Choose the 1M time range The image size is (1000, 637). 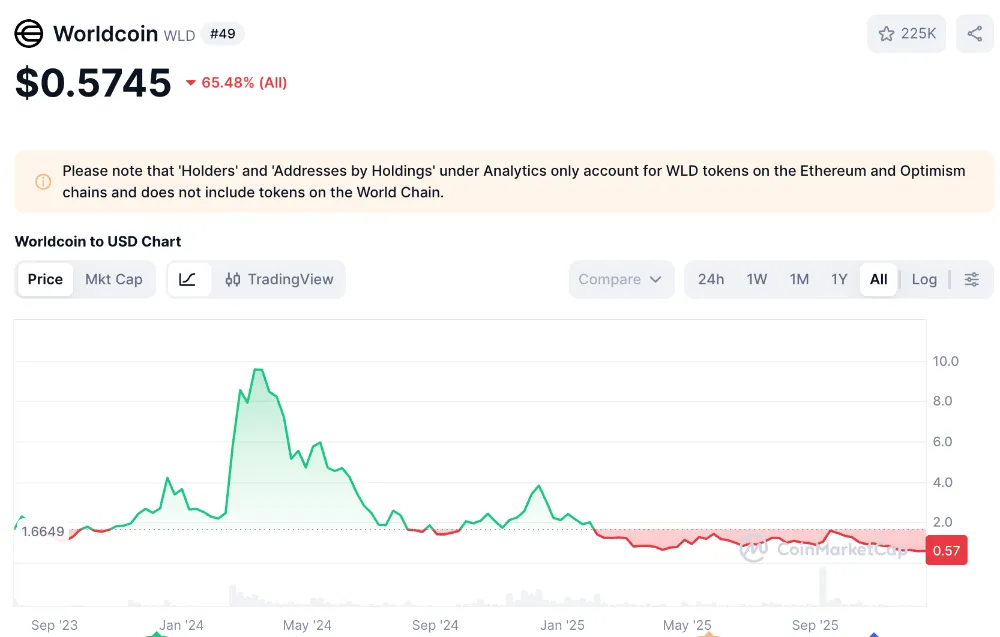point(799,280)
